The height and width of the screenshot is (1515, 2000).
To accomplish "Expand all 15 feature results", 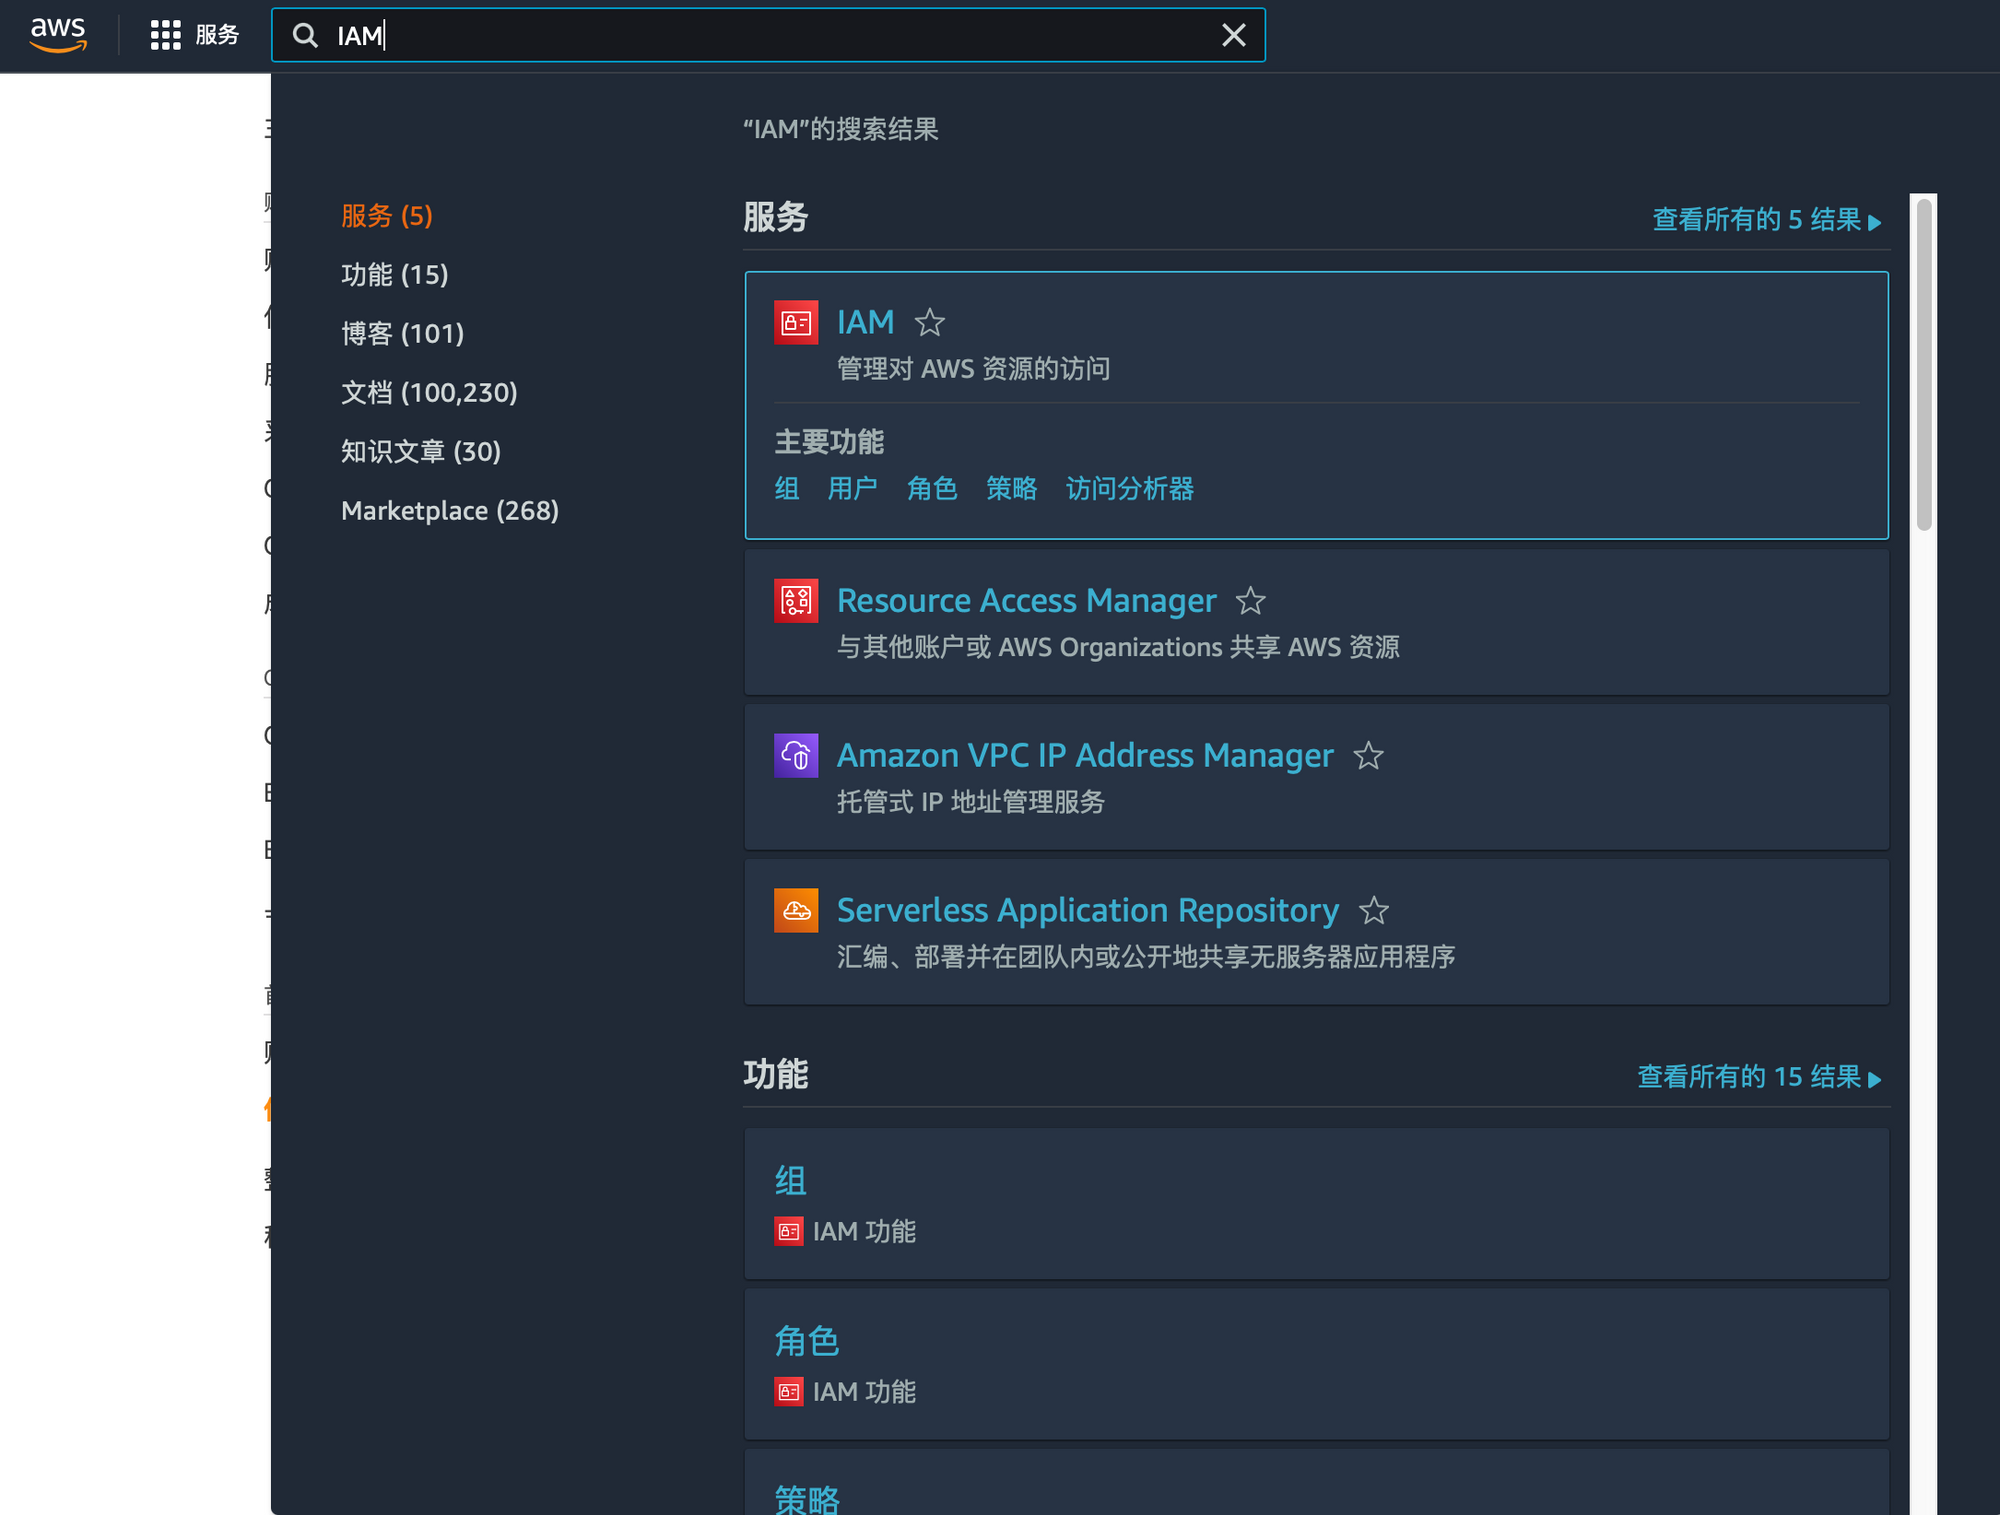I will click(x=1758, y=1077).
